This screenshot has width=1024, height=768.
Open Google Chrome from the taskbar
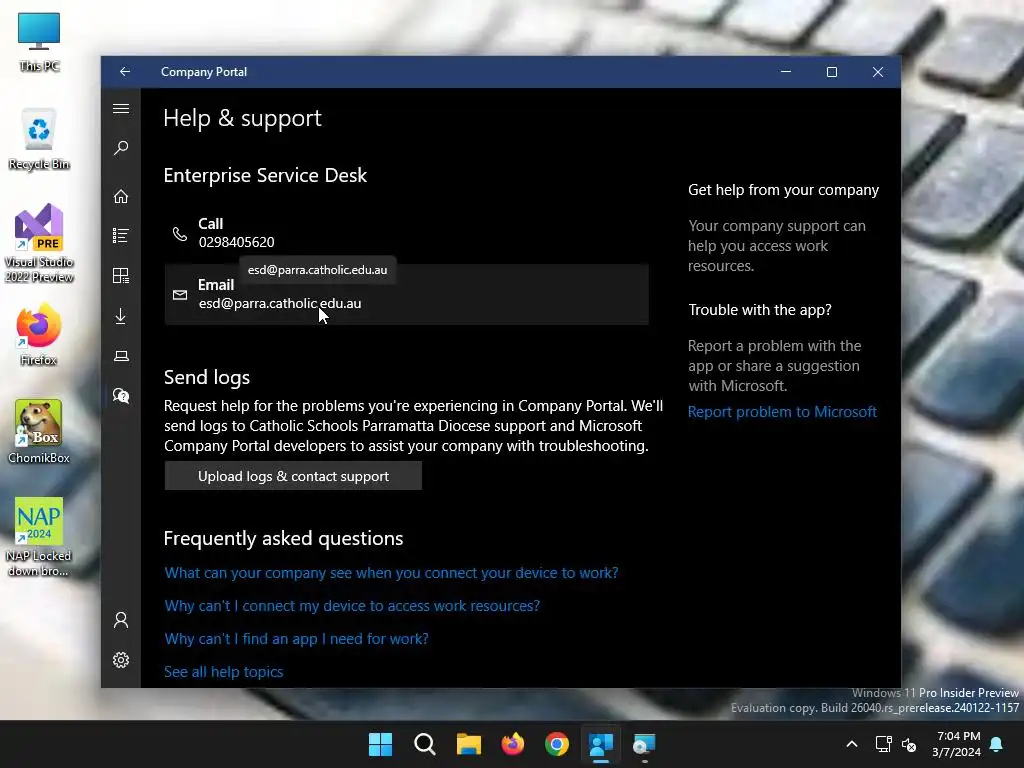click(557, 744)
